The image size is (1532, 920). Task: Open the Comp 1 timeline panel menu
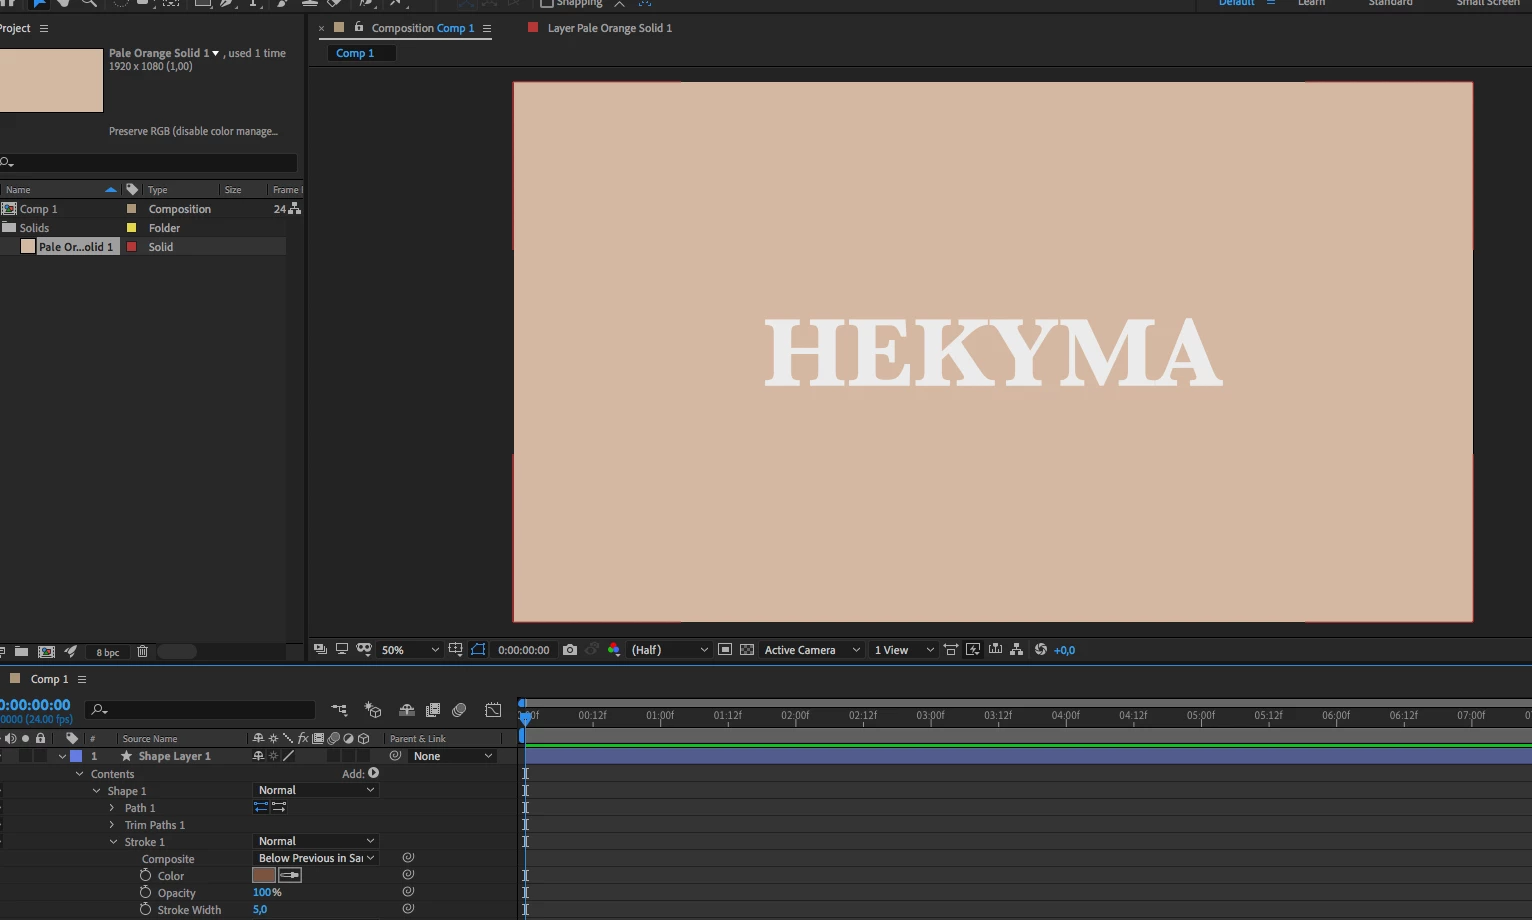pos(82,679)
